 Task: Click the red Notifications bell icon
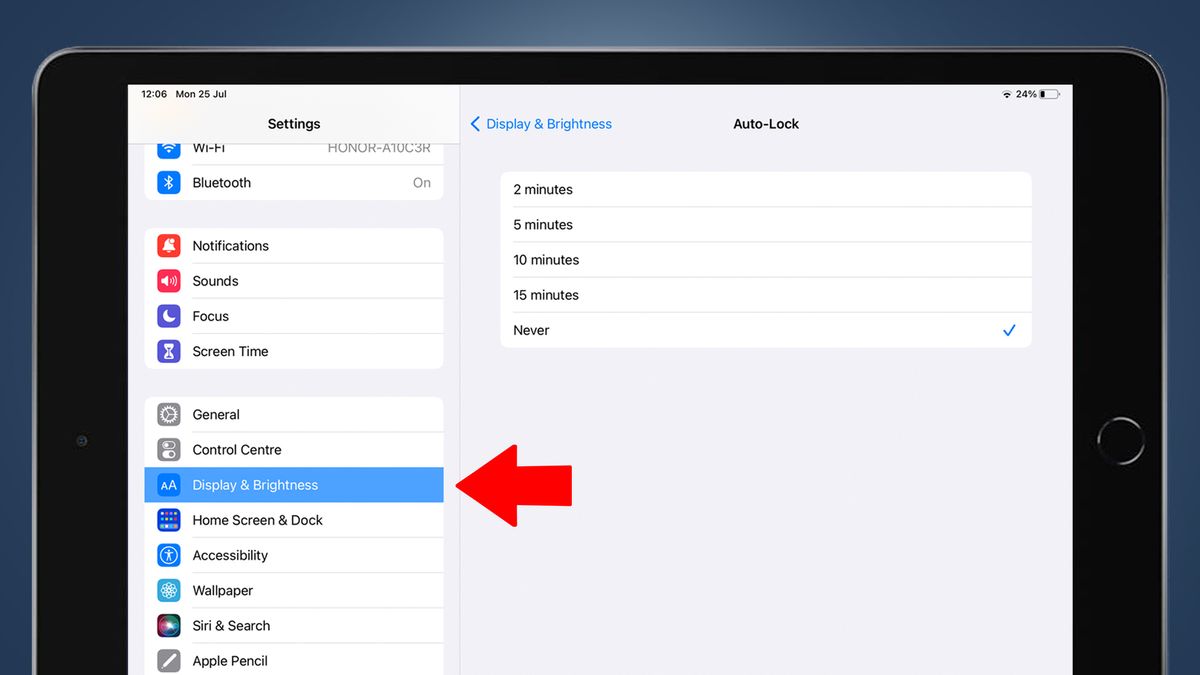tap(168, 245)
